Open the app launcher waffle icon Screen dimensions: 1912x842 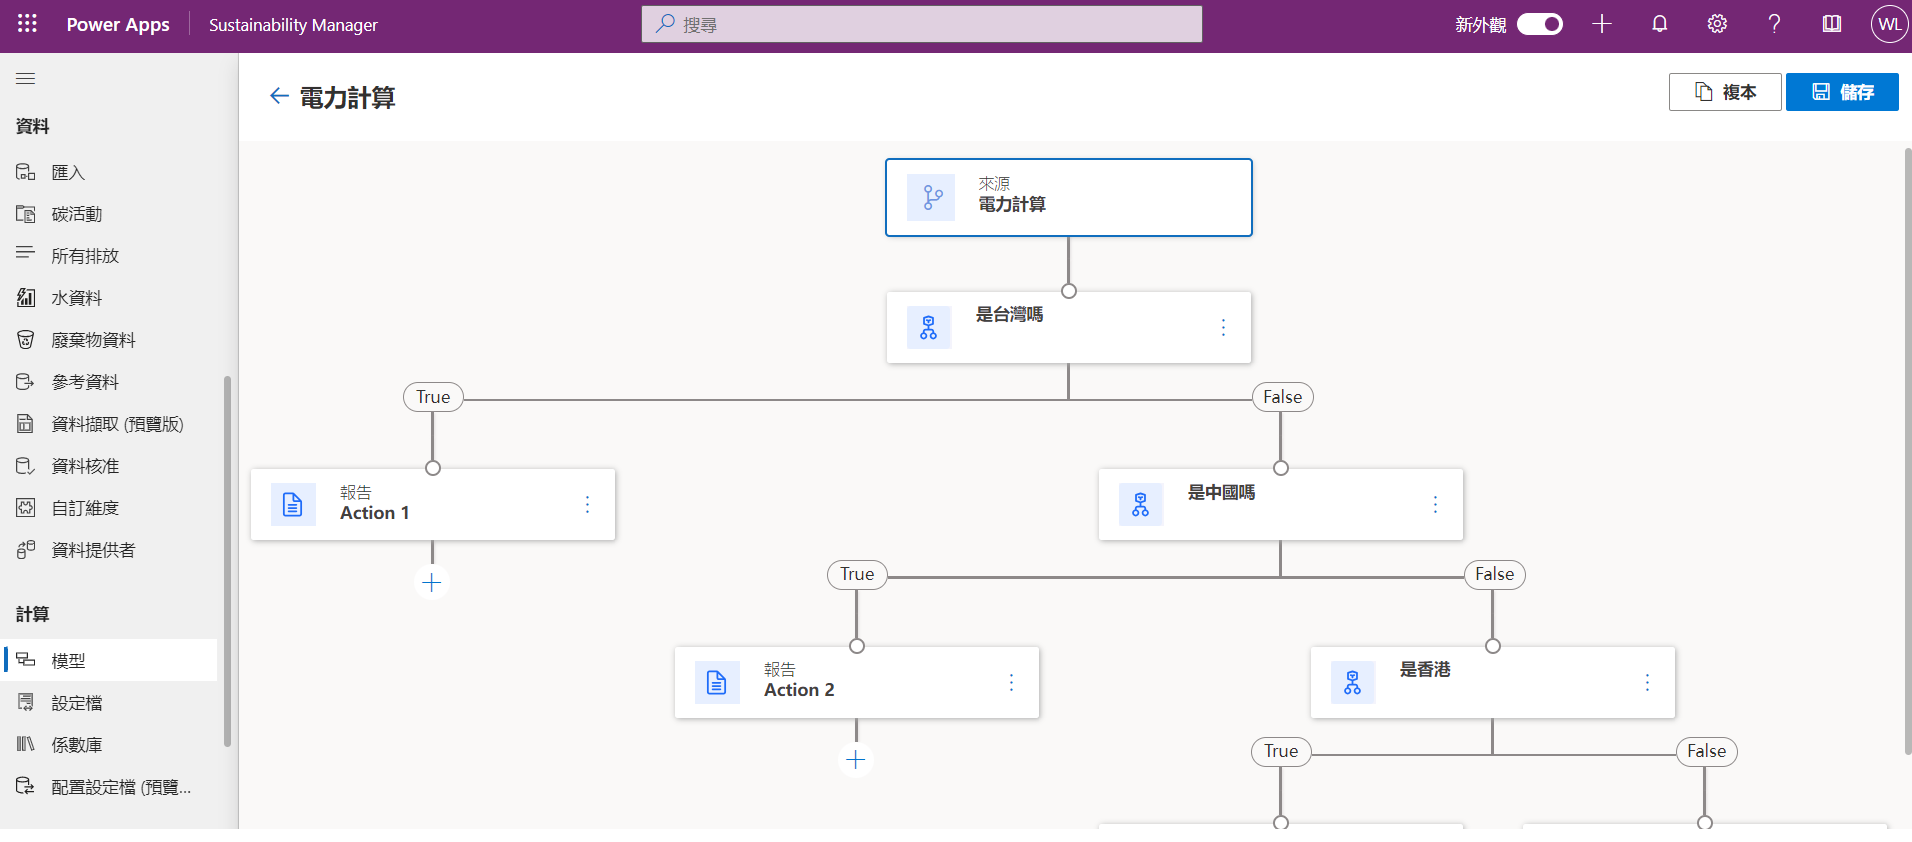(27, 24)
